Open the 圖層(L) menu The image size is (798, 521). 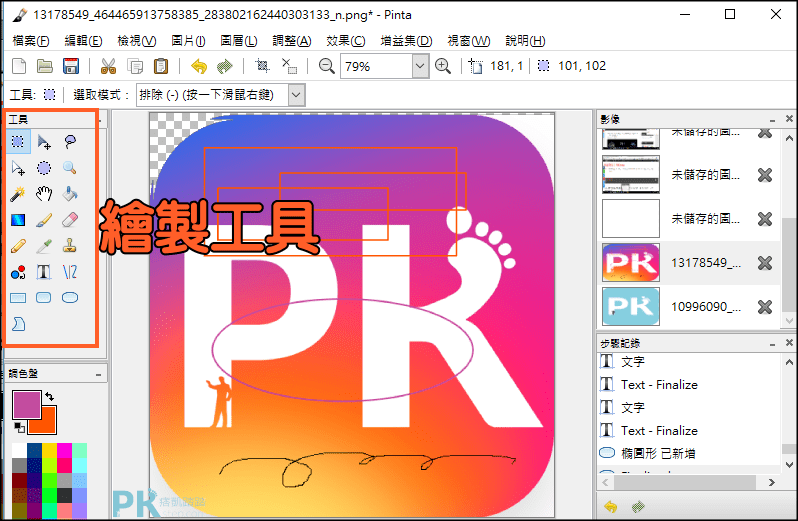point(239,41)
